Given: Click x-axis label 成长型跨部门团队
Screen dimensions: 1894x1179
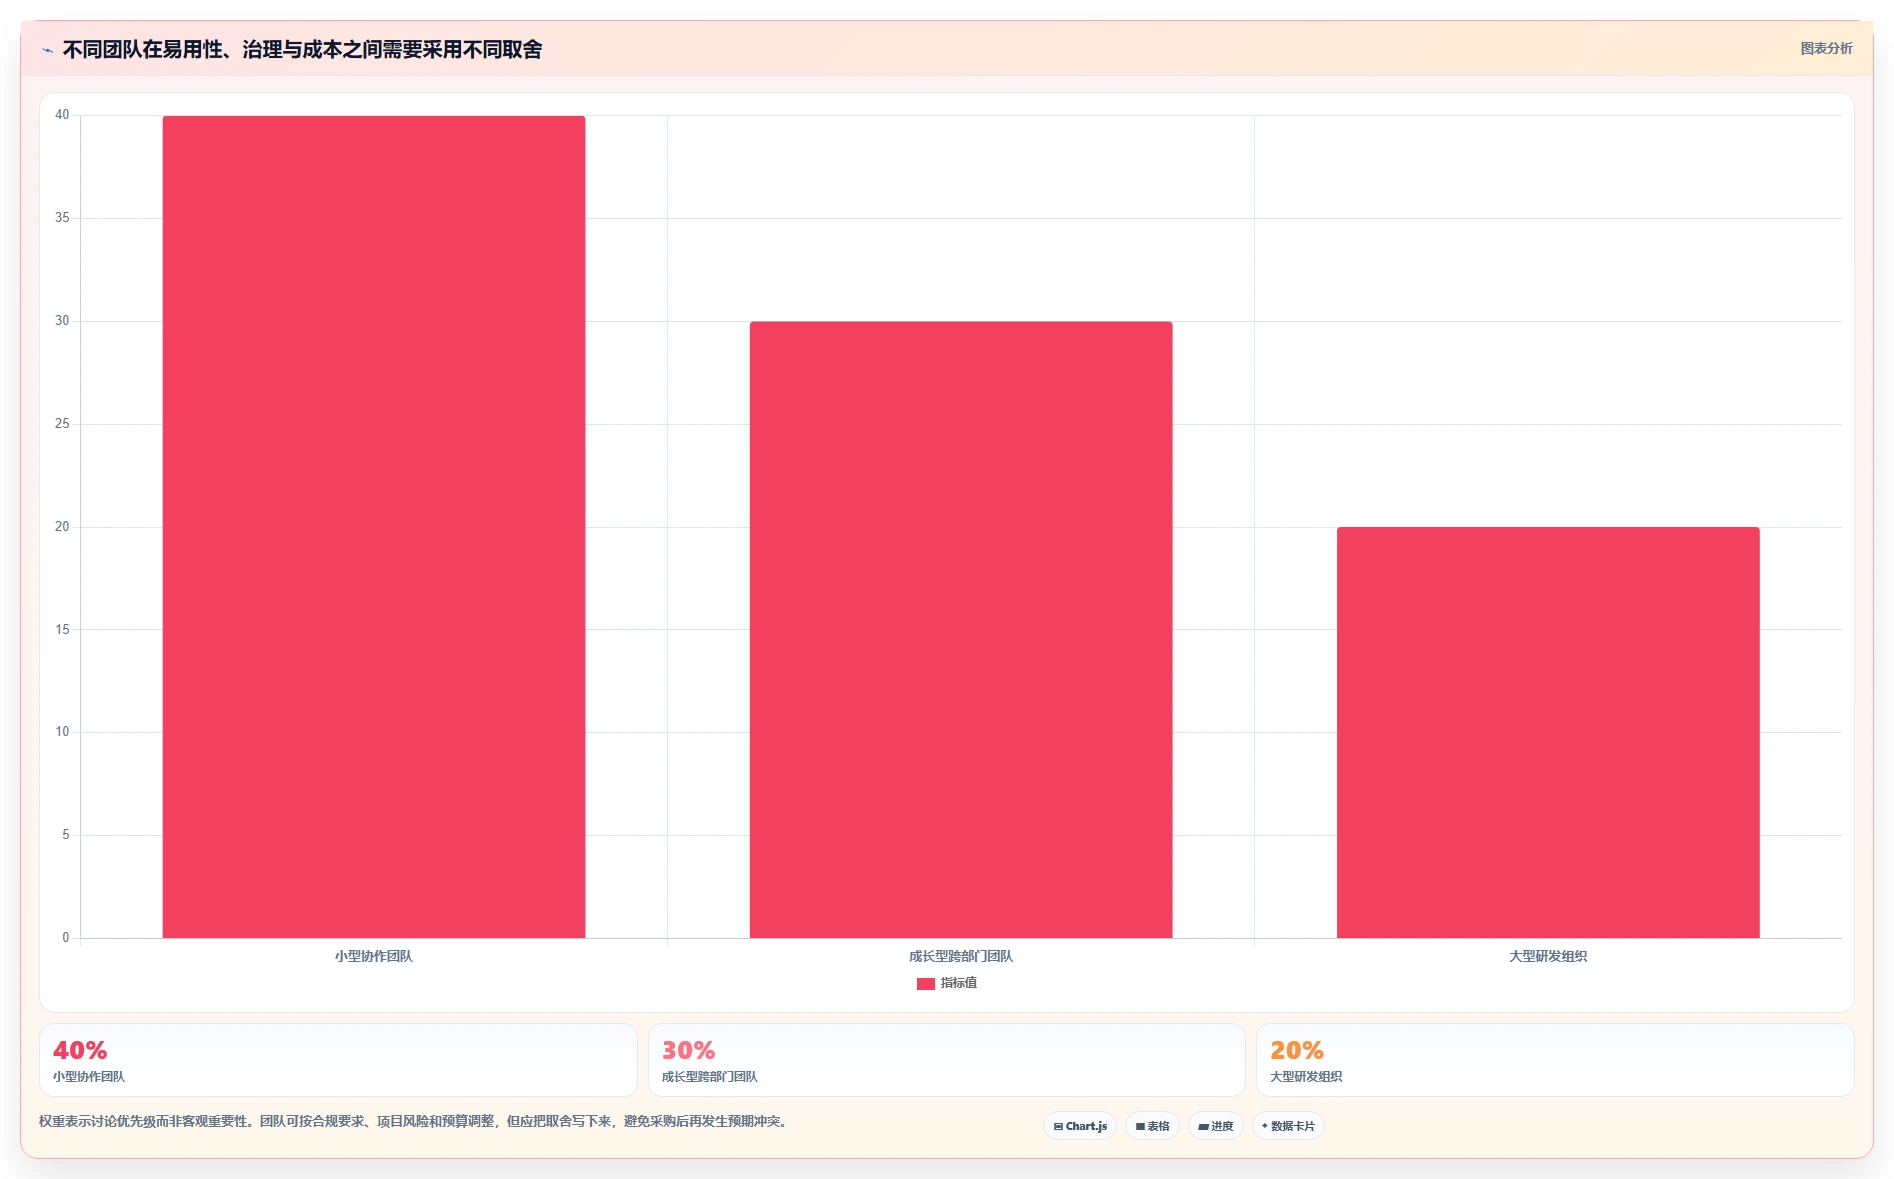Looking at the screenshot, I should 961,956.
